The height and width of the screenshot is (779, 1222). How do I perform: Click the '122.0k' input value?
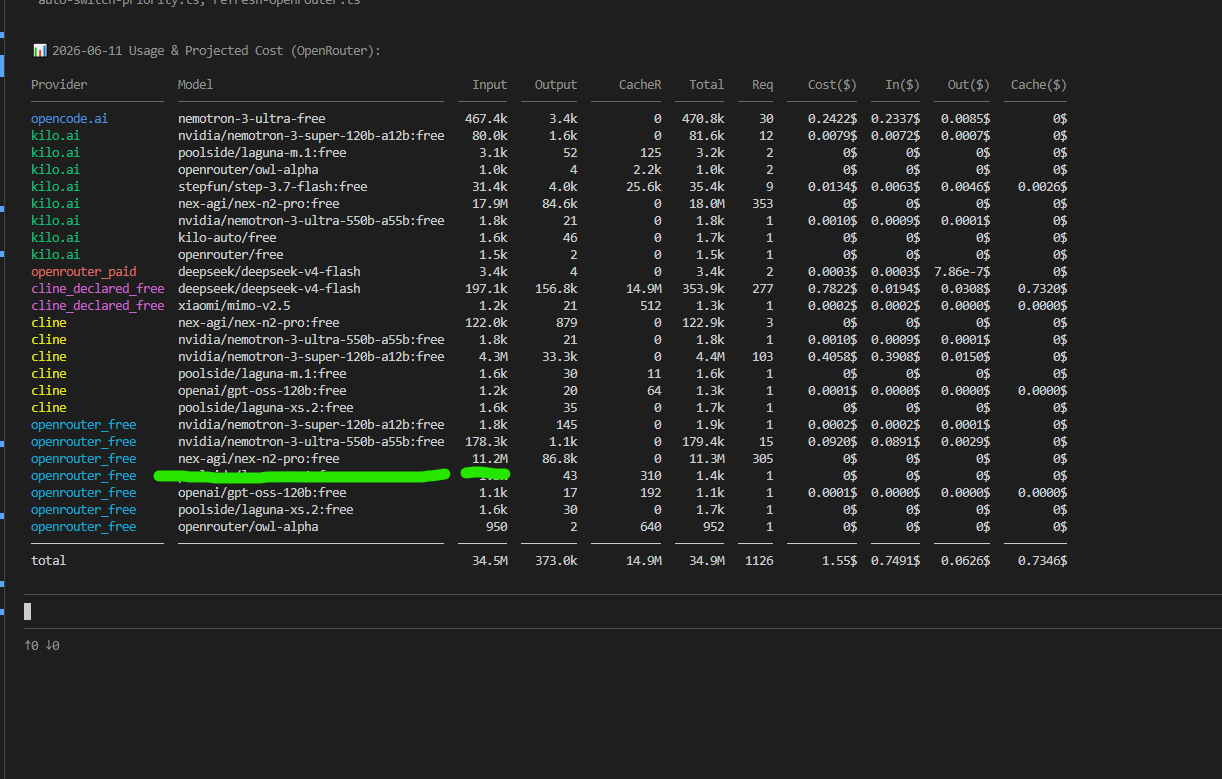click(486, 323)
